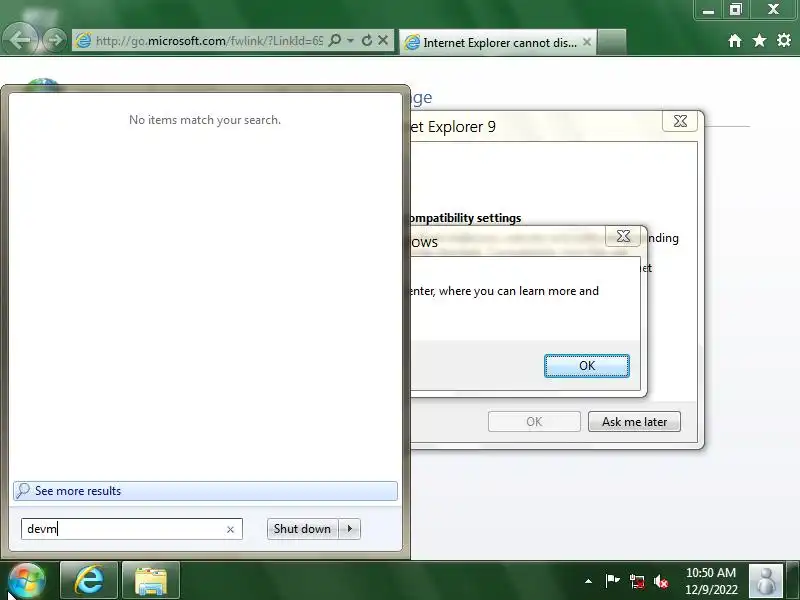Click the user icon at taskbar end
Image resolution: width=800 pixels, height=600 pixels.
tap(765, 581)
